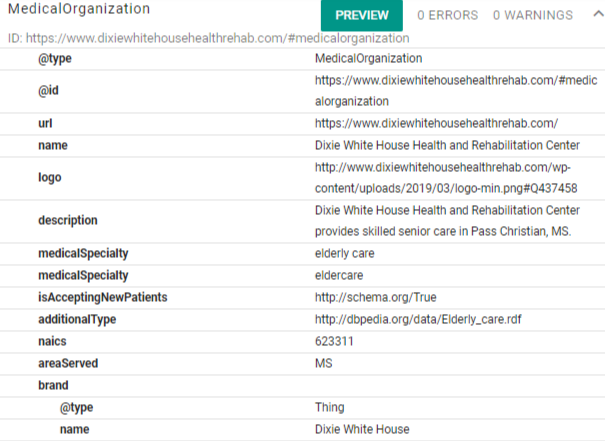This screenshot has width=605, height=441.
Task: Collapse the MedicalOrganization section chevron
Action: click(x=598, y=14)
